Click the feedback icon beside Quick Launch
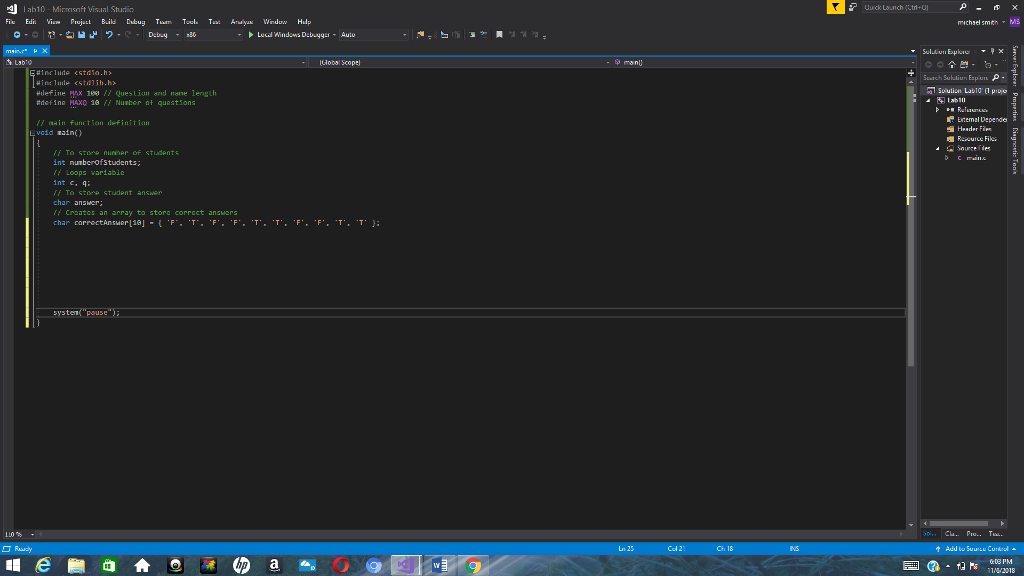This screenshot has height=576, width=1024. 852,8
